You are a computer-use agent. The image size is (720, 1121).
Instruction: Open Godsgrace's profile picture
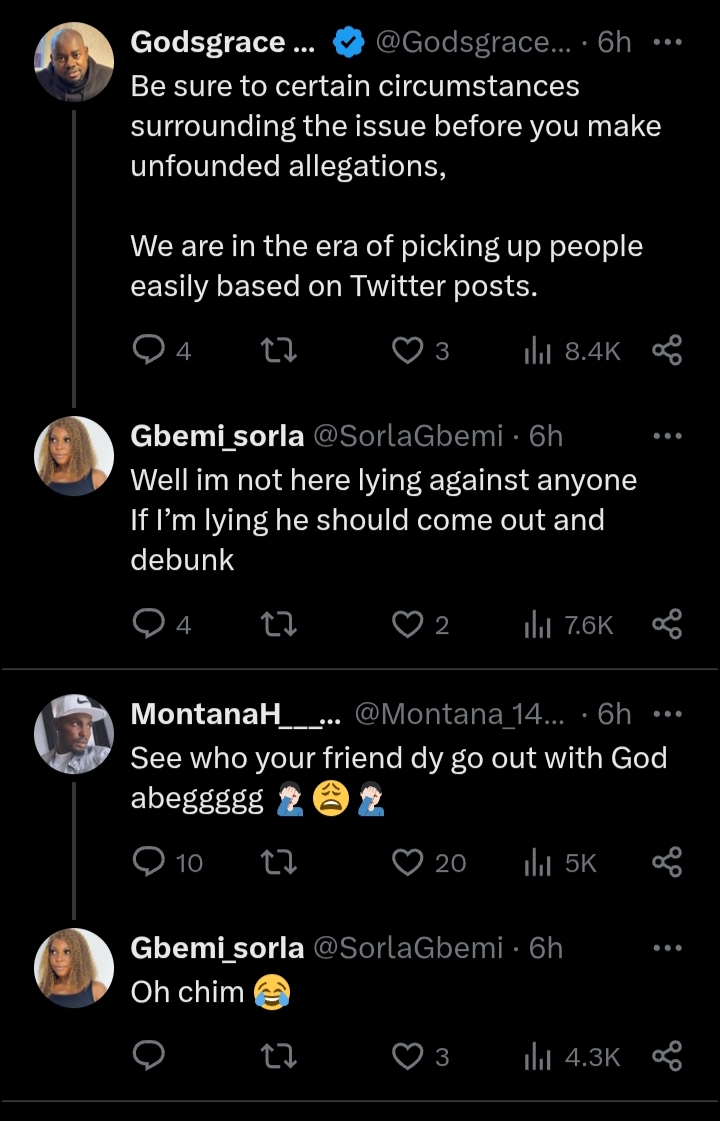[x=74, y=60]
